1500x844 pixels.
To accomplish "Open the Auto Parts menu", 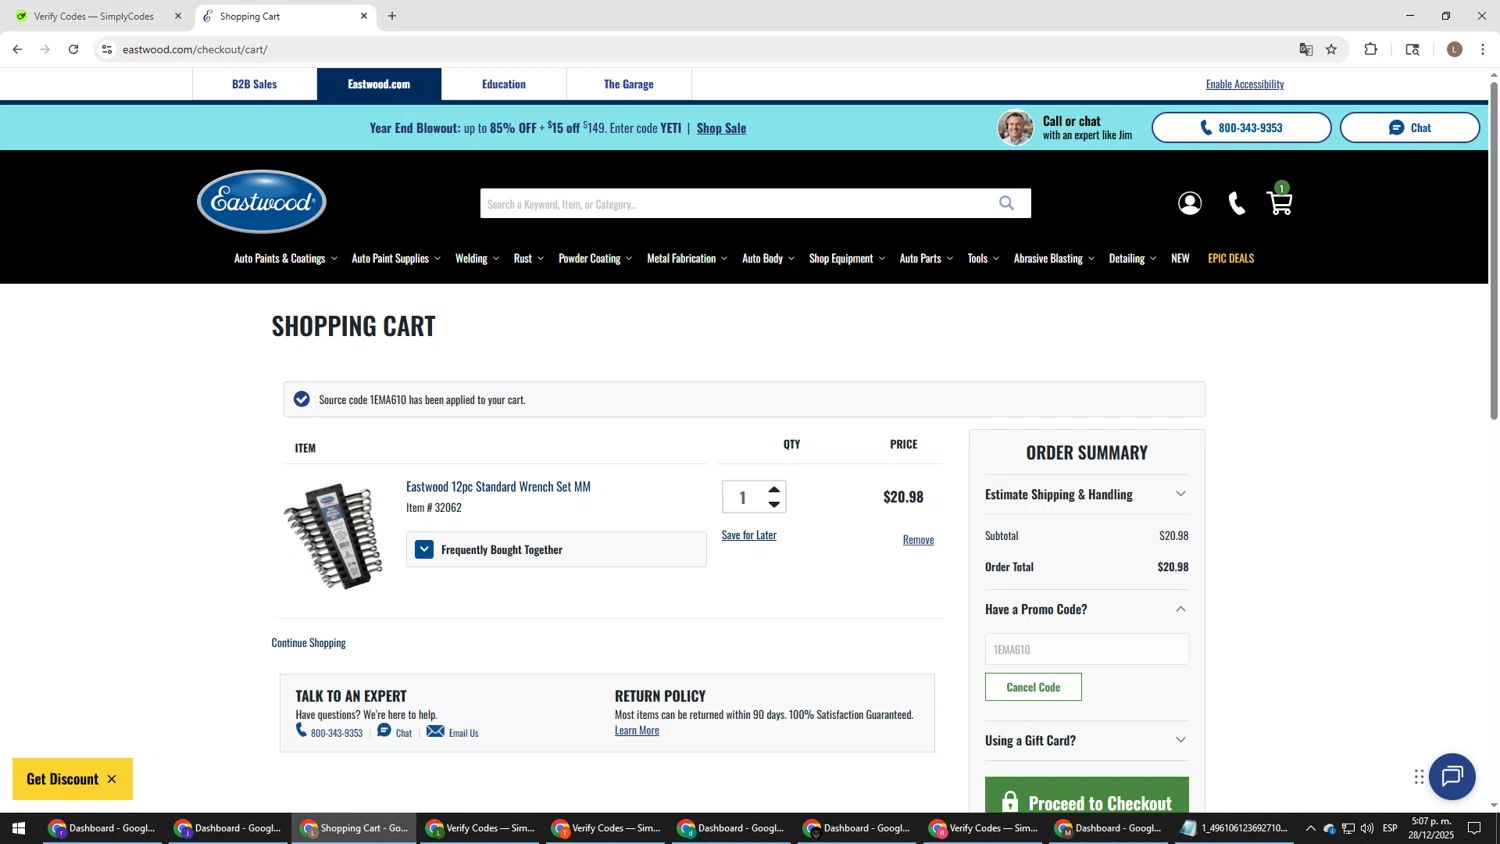I will [x=926, y=258].
